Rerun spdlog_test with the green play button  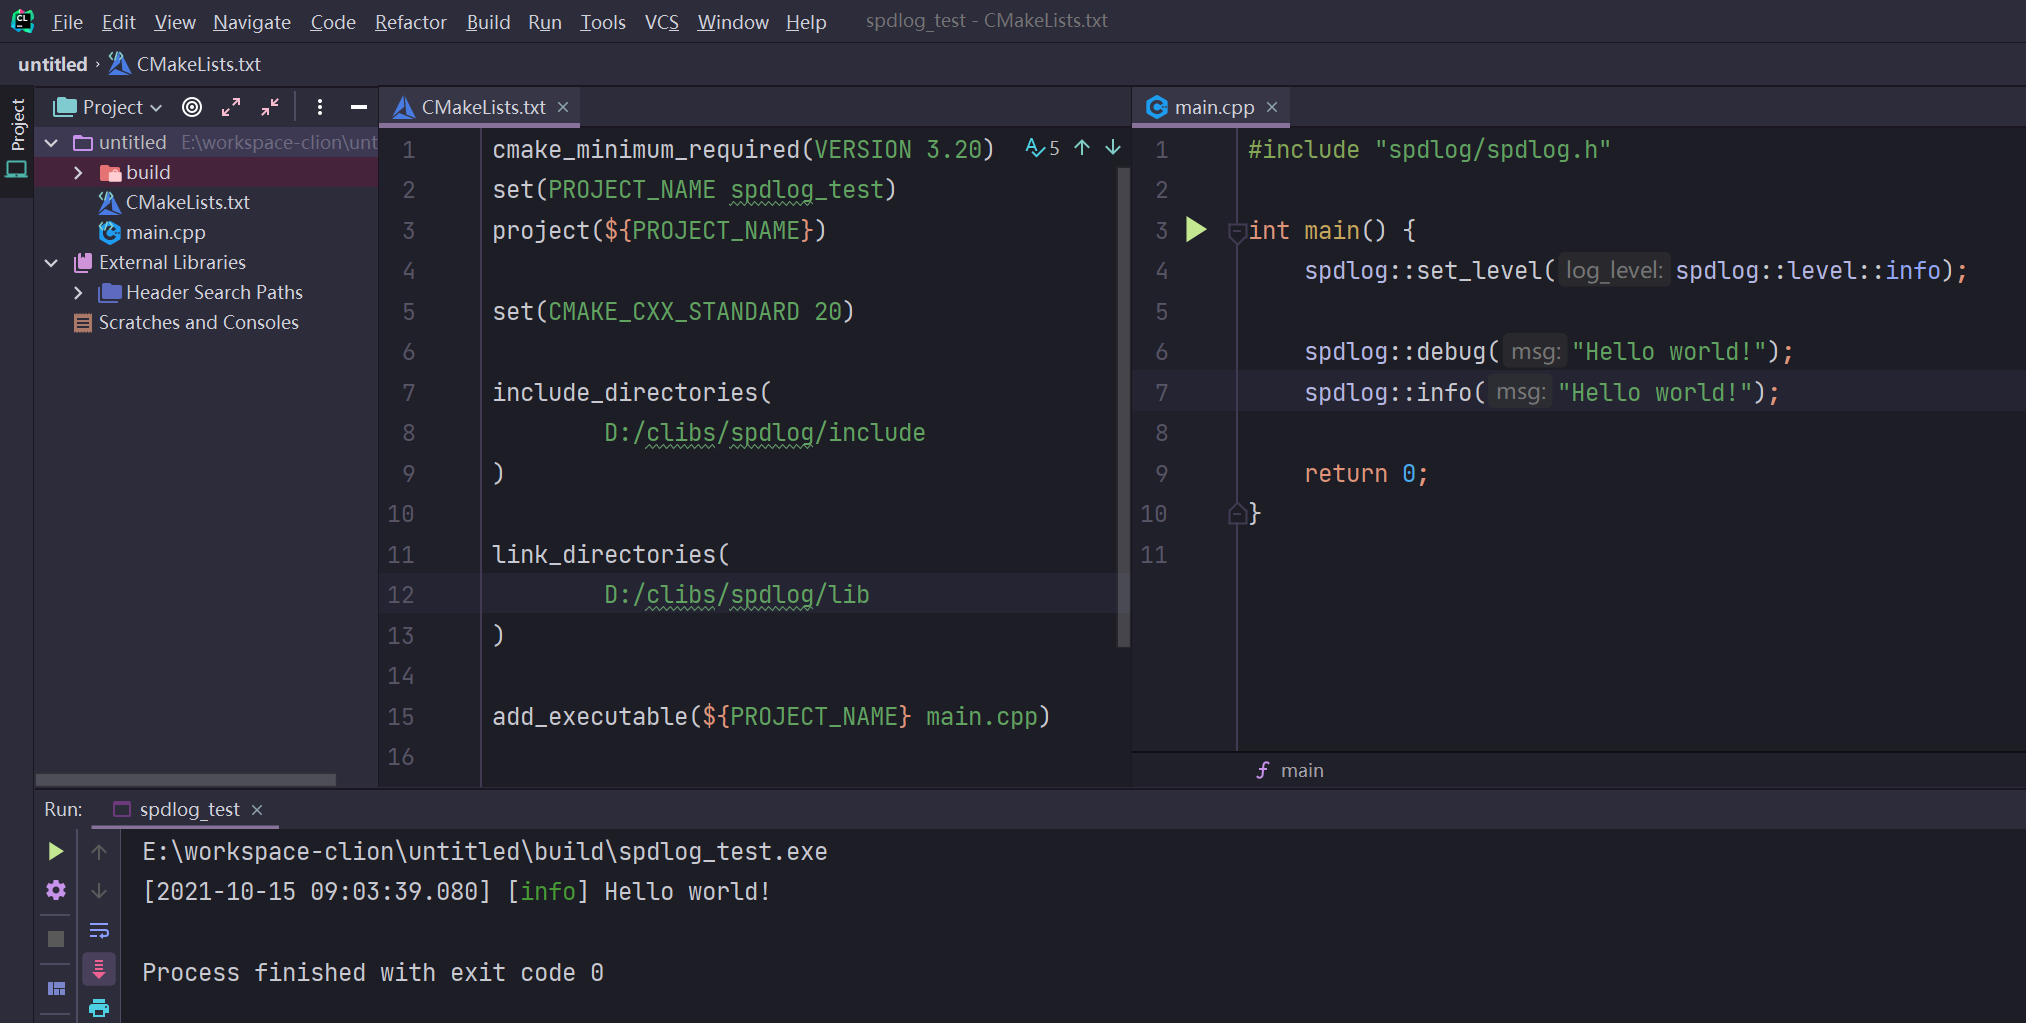pos(56,851)
